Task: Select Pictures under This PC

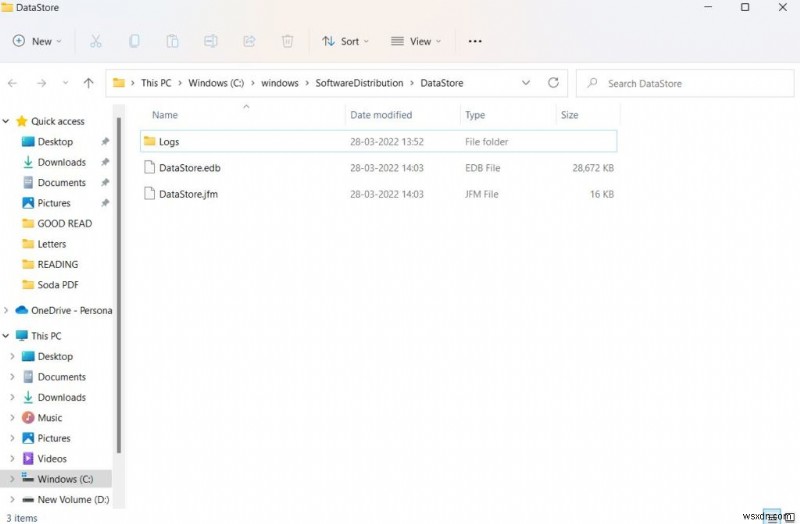Action: (x=54, y=438)
